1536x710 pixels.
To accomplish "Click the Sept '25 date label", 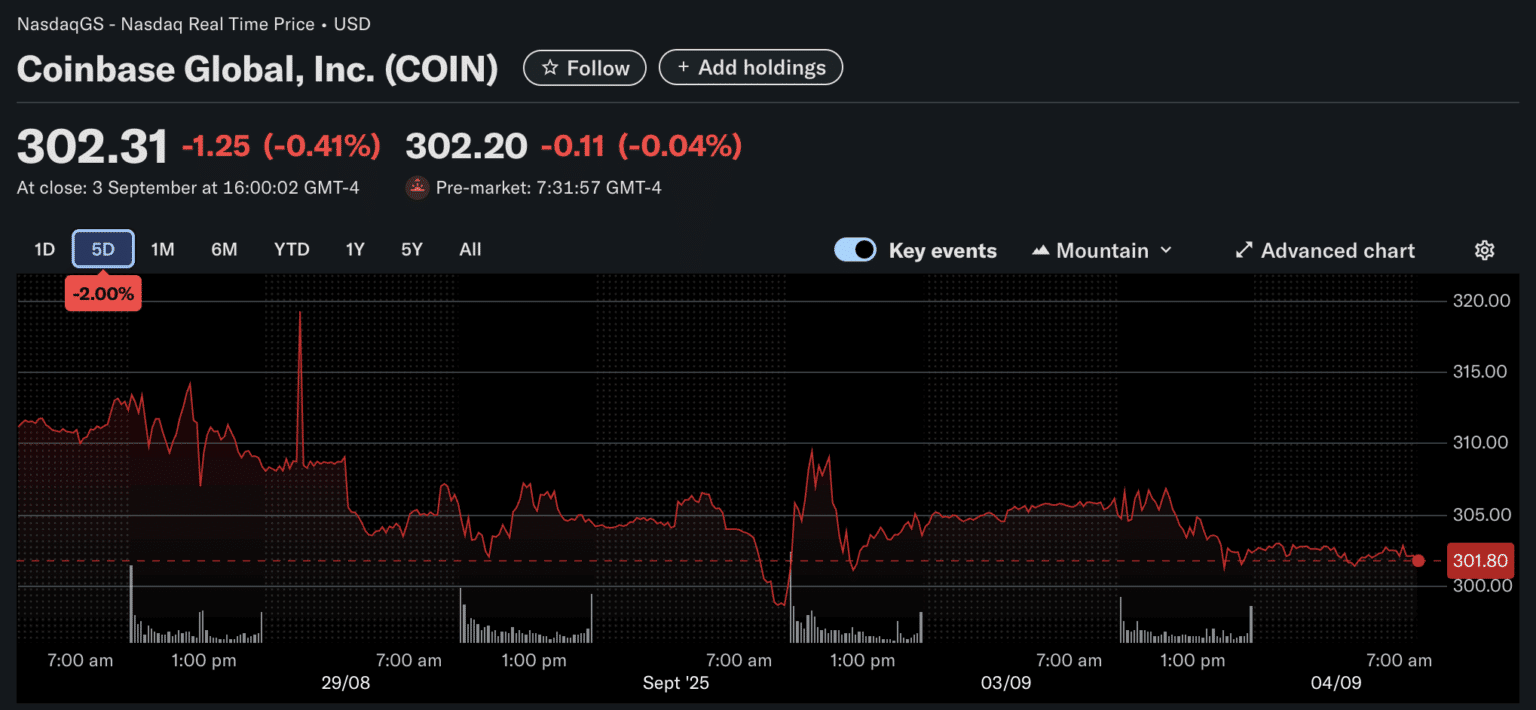I will pos(675,682).
